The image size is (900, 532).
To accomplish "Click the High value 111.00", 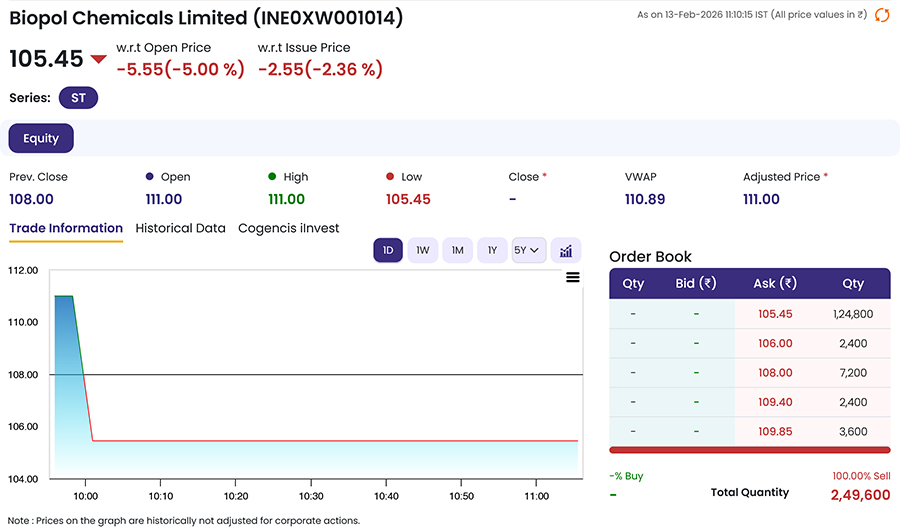I will coord(286,199).
